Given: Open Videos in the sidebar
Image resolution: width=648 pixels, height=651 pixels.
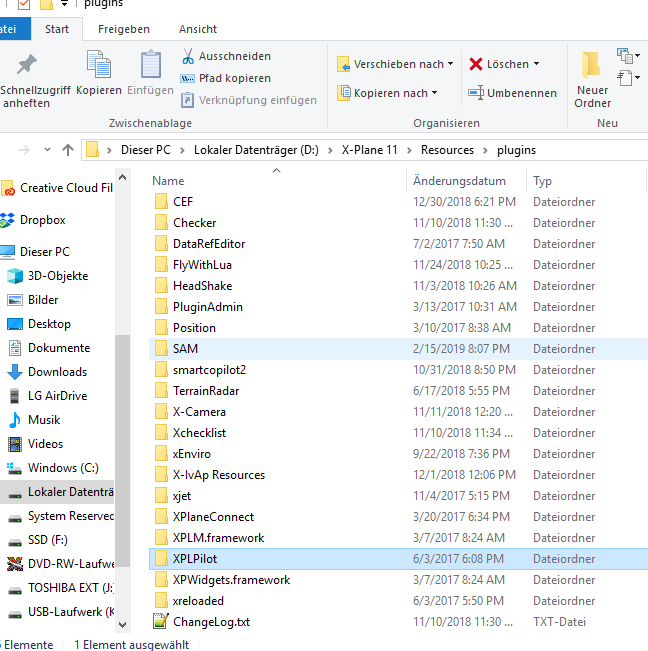Looking at the screenshot, I should pos(37,444).
